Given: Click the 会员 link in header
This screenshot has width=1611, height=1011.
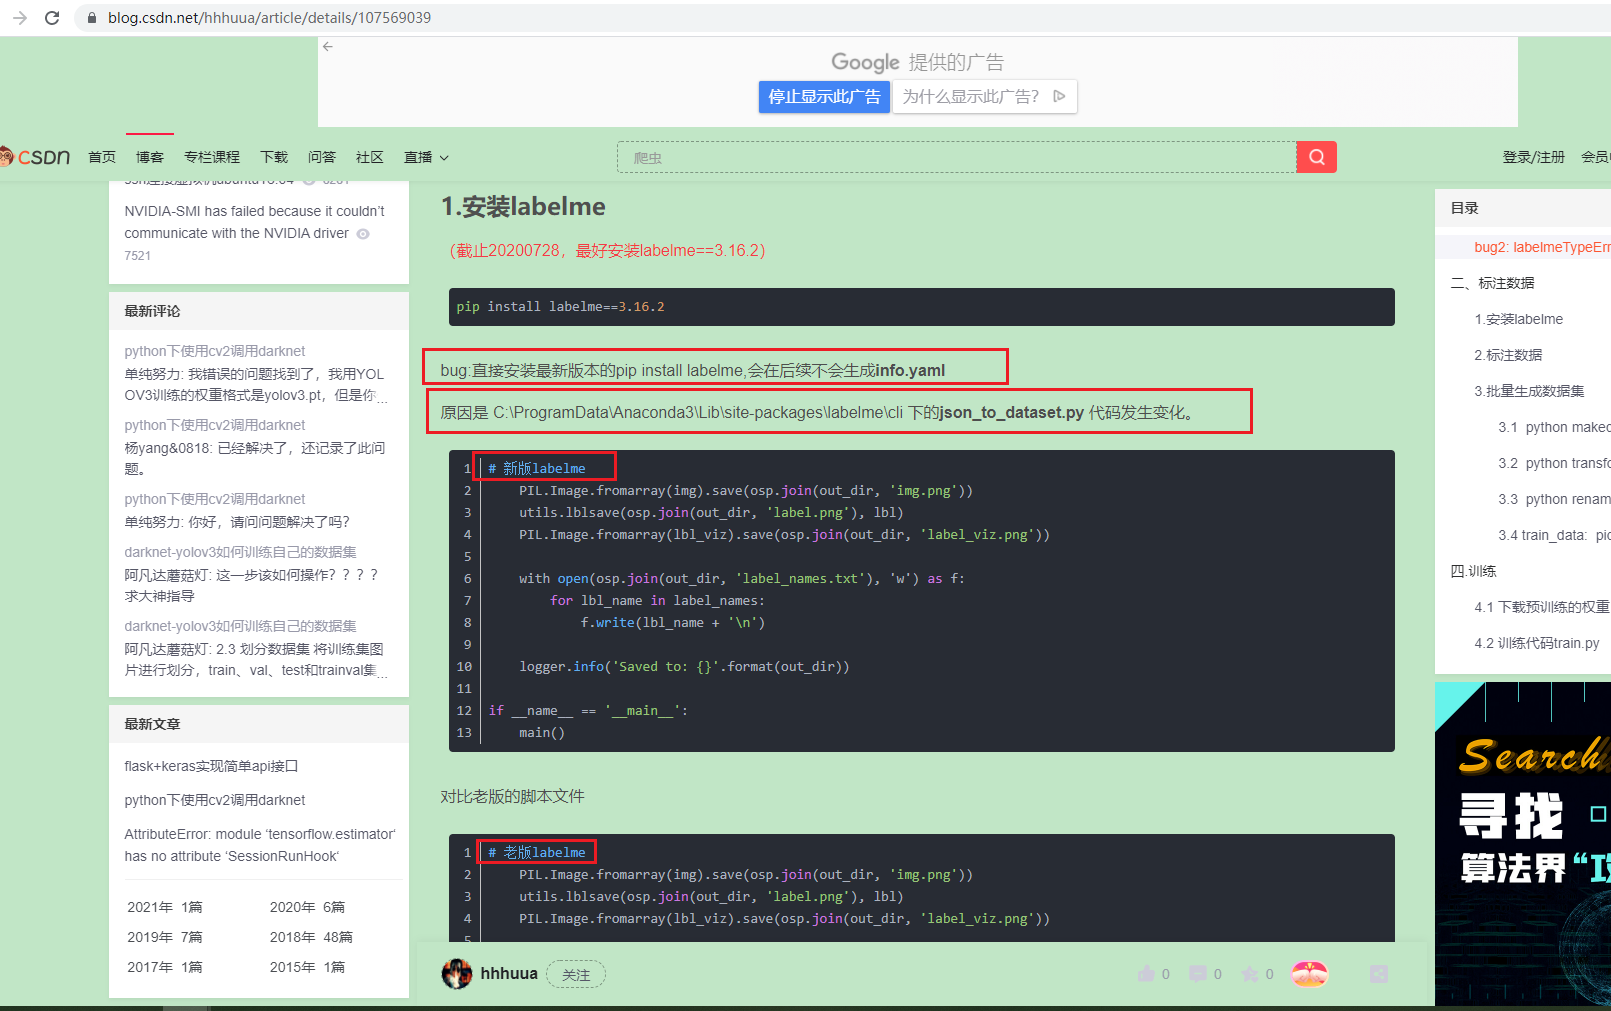Looking at the screenshot, I should click(x=1595, y=157).
